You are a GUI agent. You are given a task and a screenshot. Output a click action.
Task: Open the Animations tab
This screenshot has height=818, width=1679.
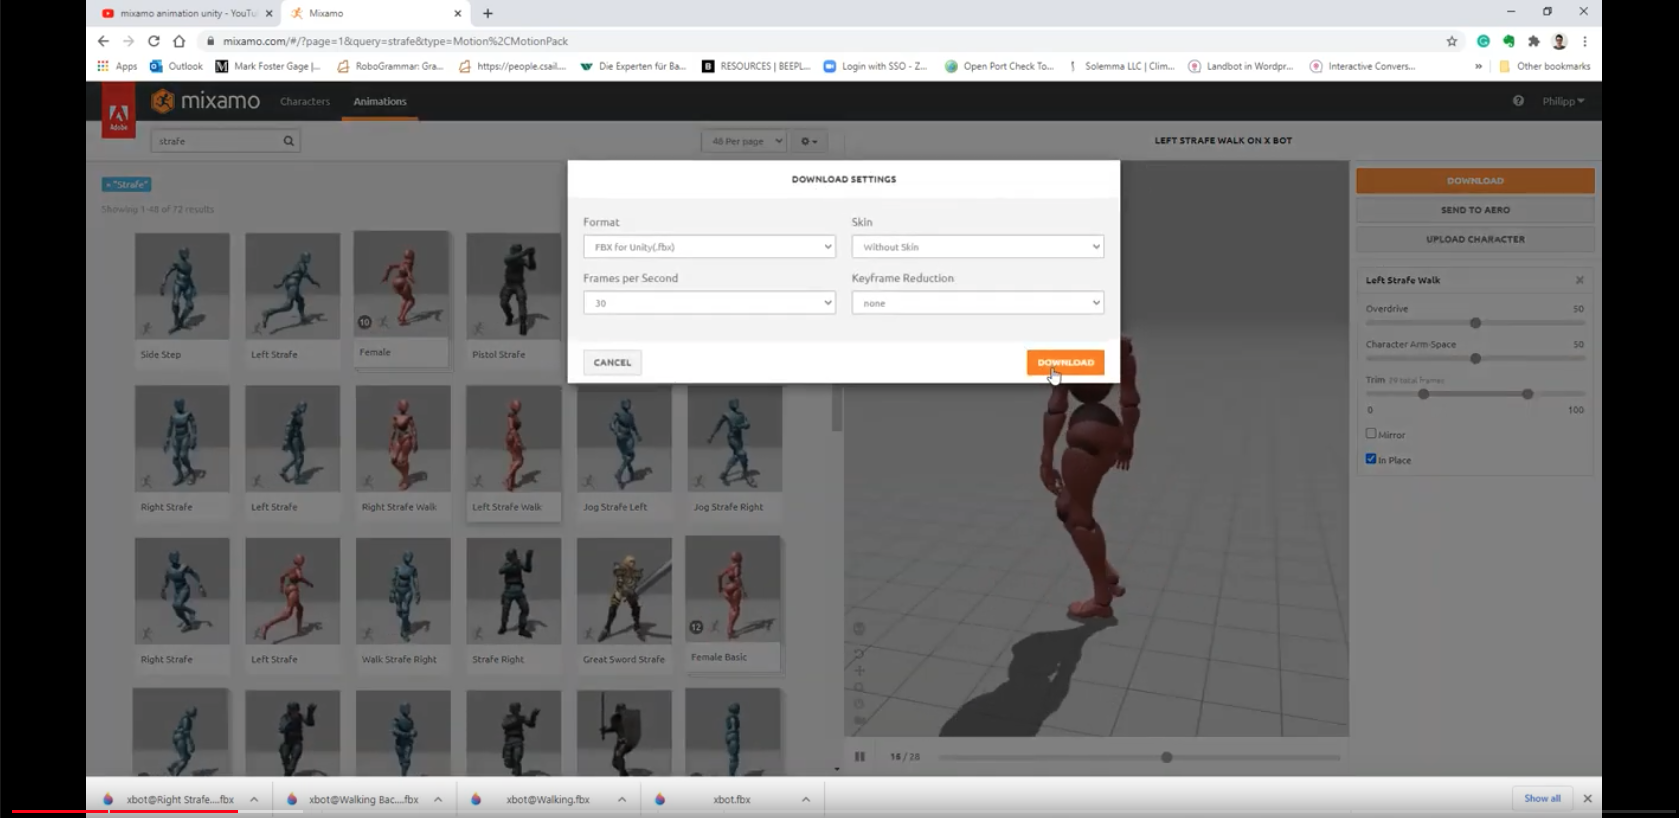[380, 101]
